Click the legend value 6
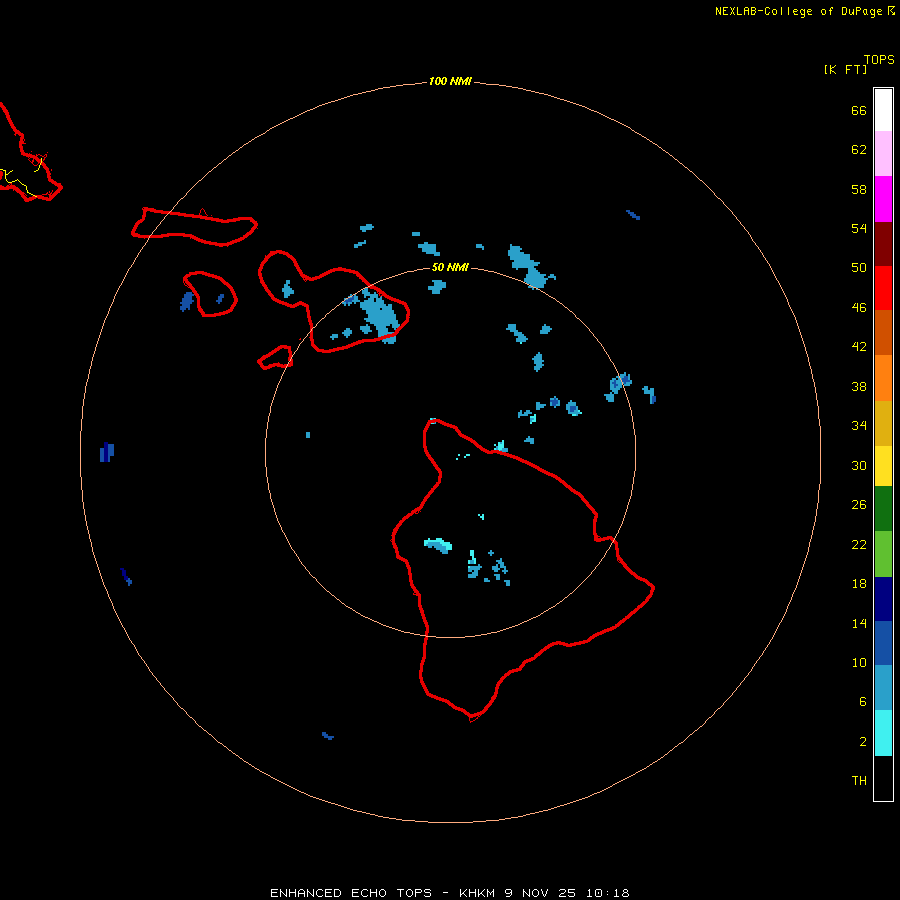The image size is (900, 900). [863, 701]
